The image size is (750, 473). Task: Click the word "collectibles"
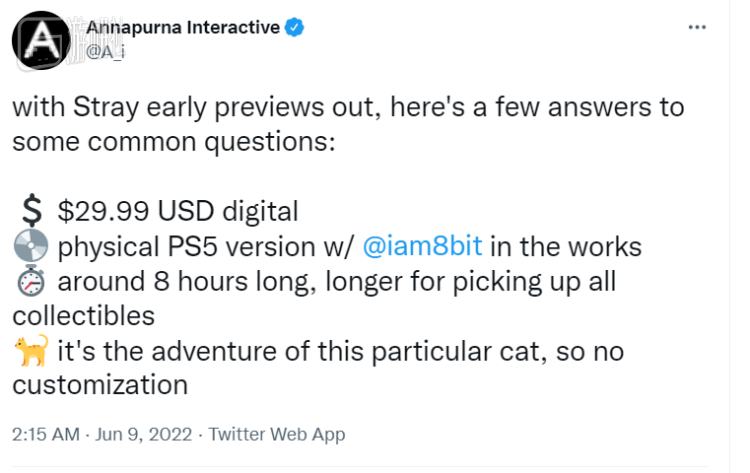(84, 316)
